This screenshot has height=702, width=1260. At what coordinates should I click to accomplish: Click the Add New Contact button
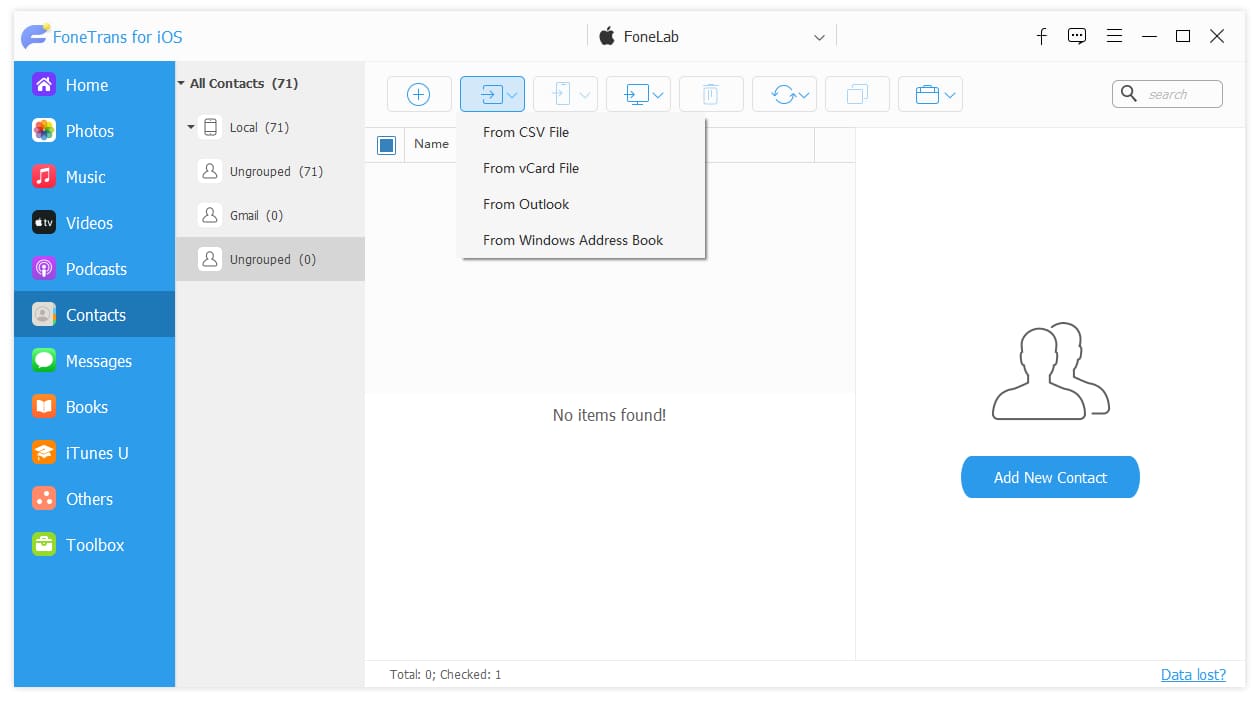click(1050, 477)
